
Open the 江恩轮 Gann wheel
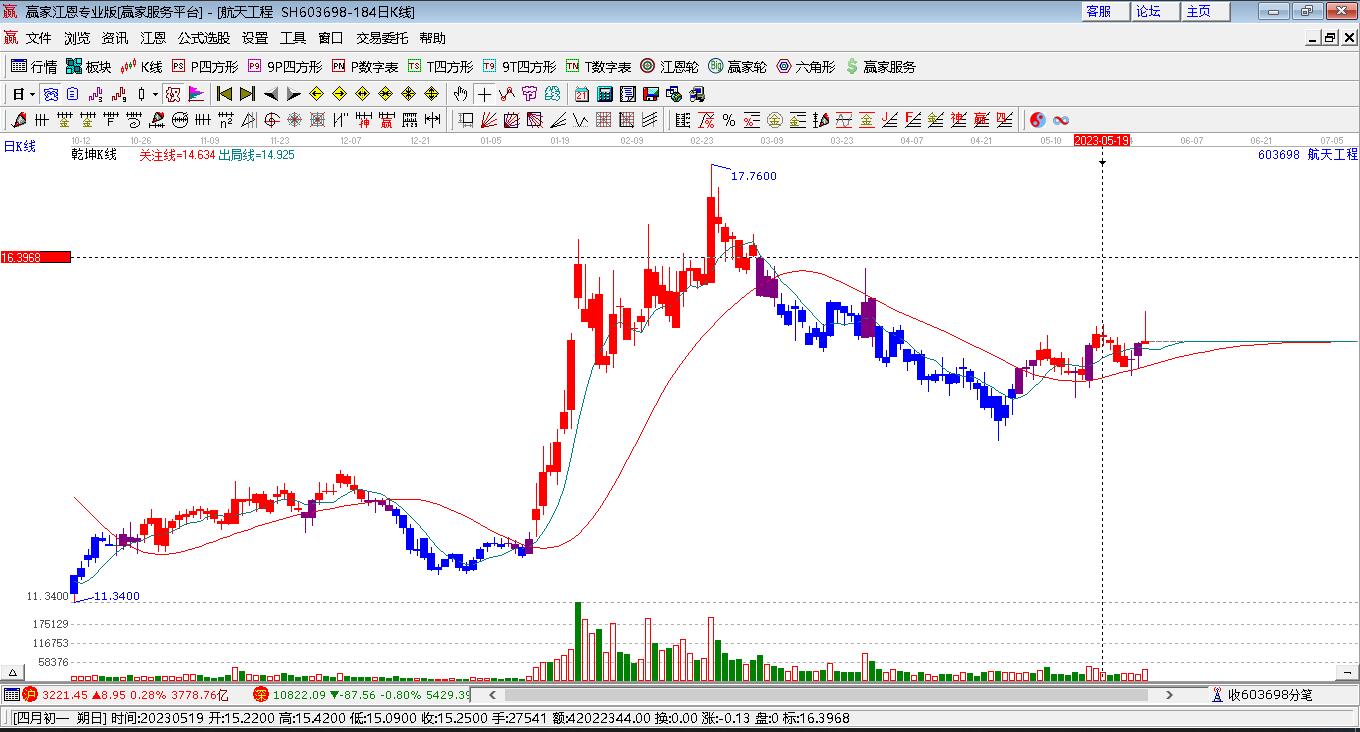point(670,67)
